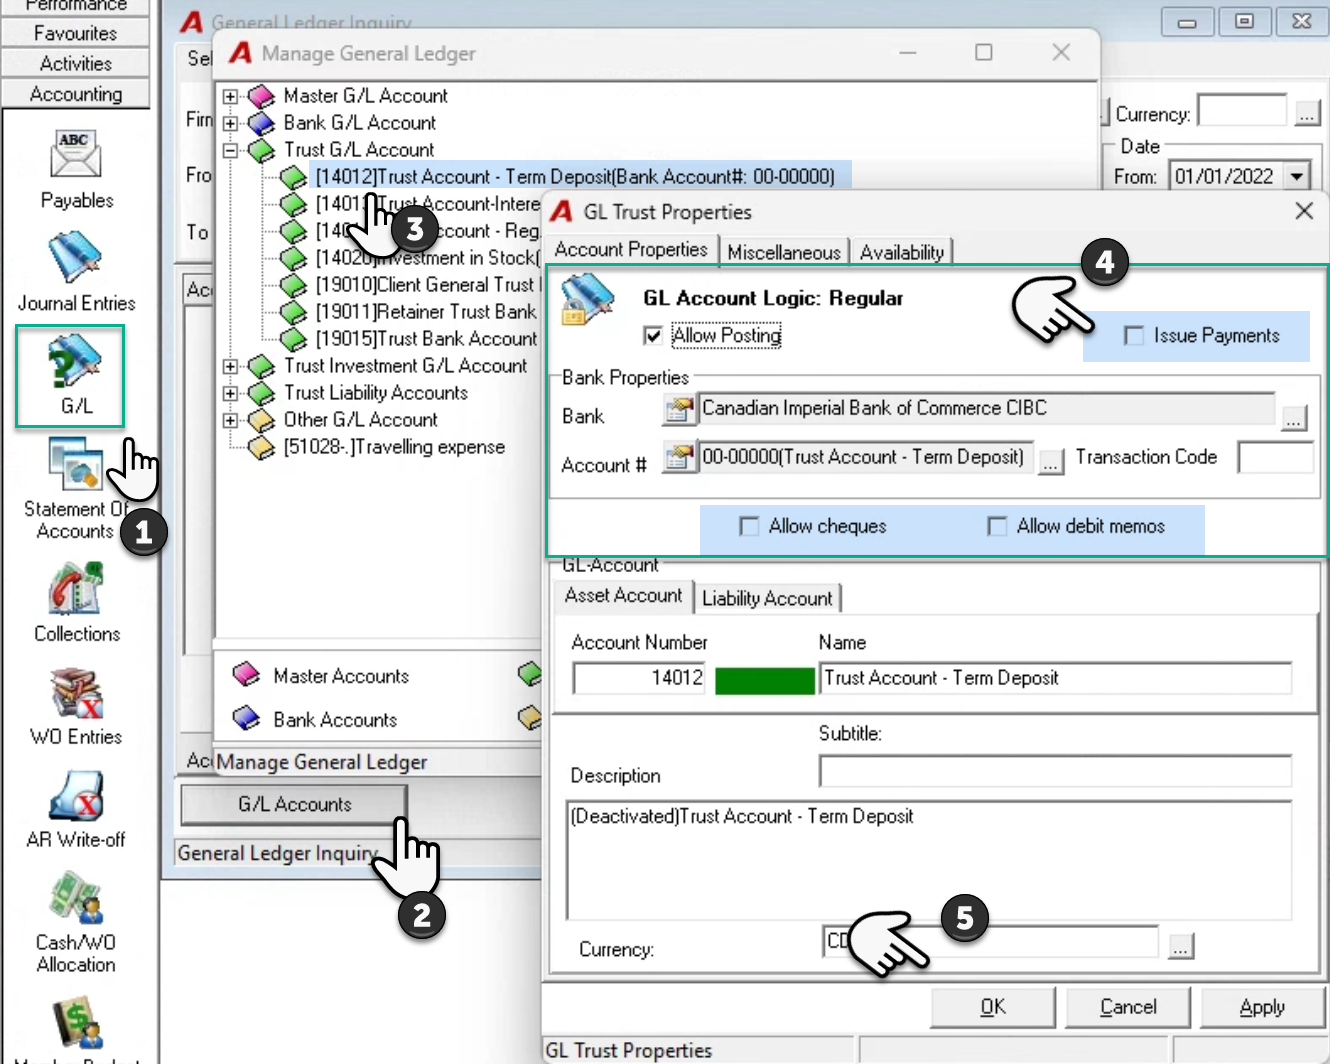The height and width of the screenshot is (1064, 1330).
Task: Switch to the Miscellaneous tab
Action: click(x=784, y=252)
